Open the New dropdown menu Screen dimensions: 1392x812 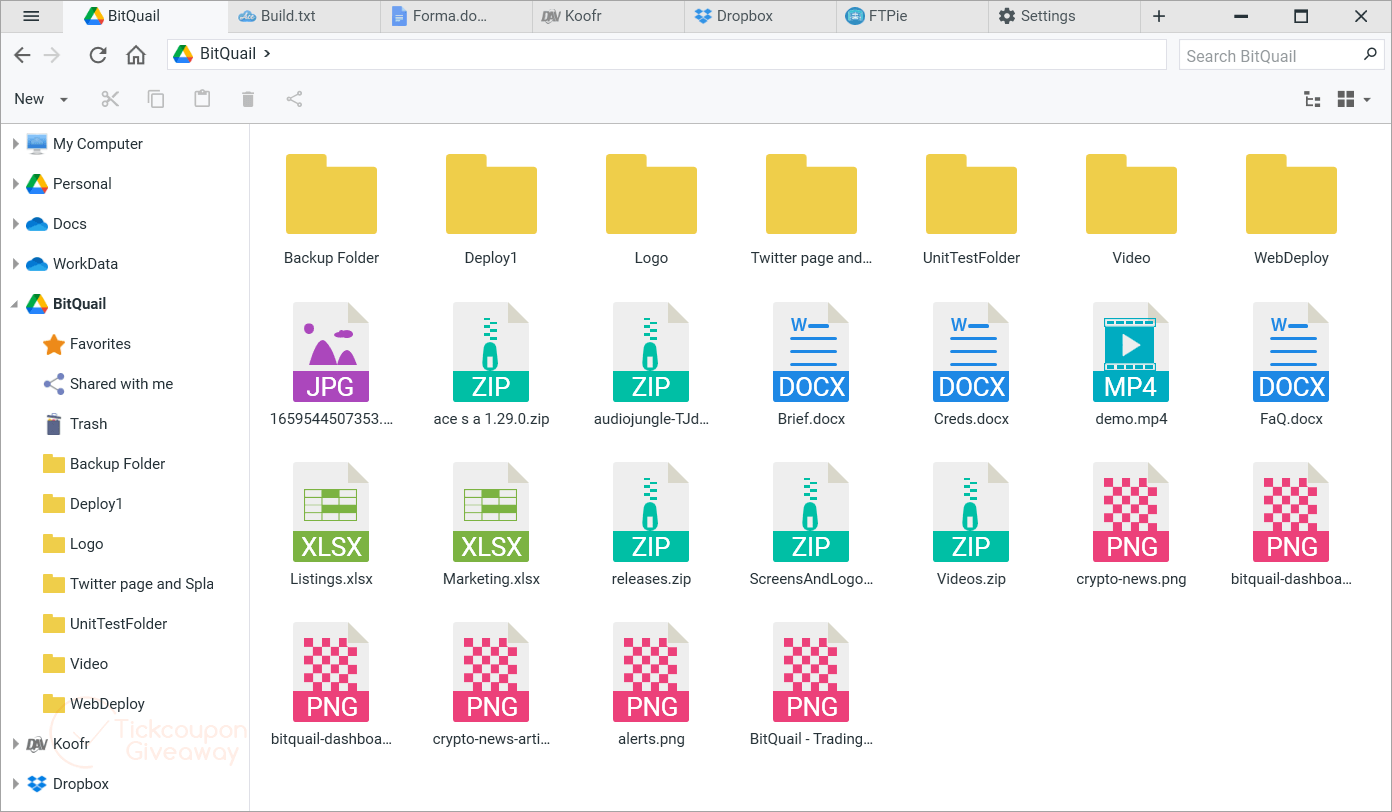click(x=41, y=99)
